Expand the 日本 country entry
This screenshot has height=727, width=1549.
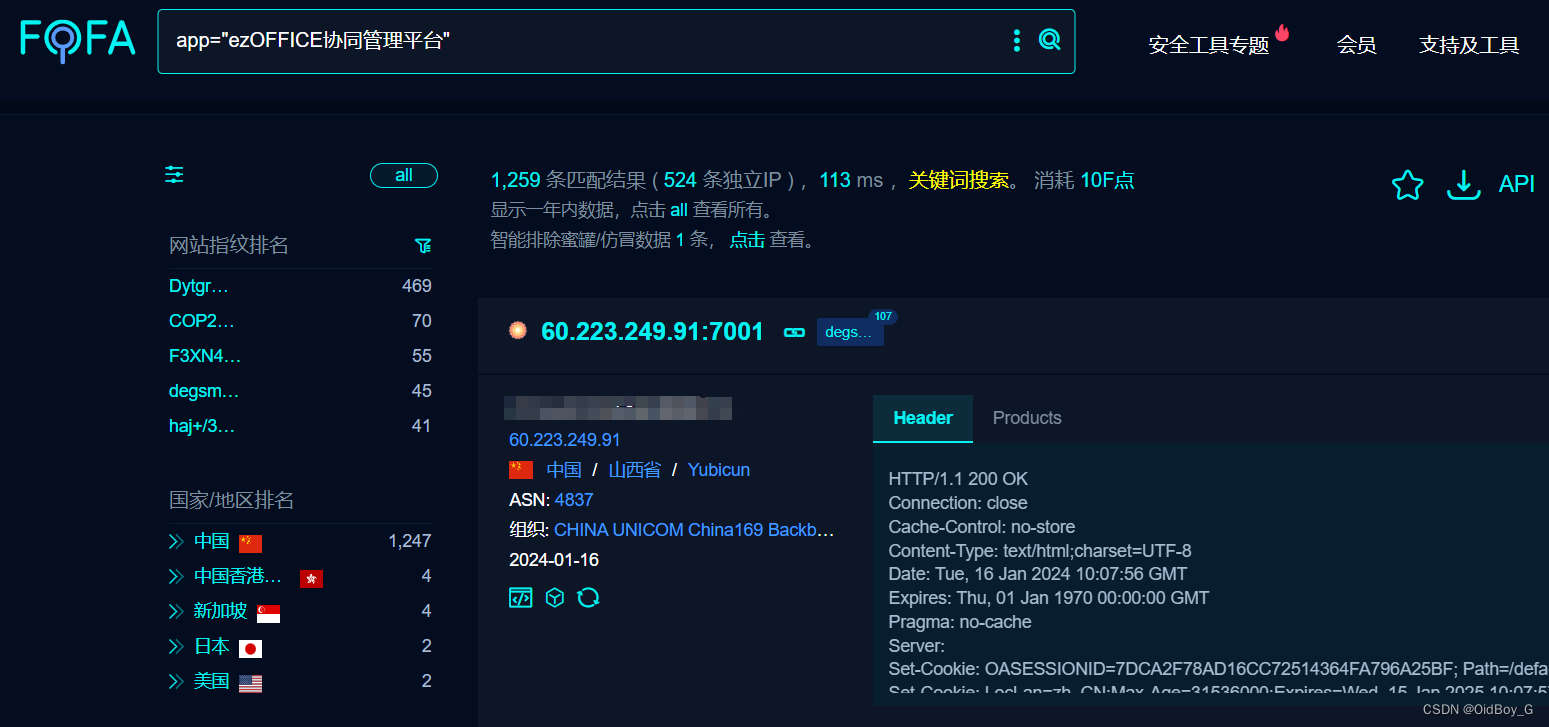(x=176, y=647)
